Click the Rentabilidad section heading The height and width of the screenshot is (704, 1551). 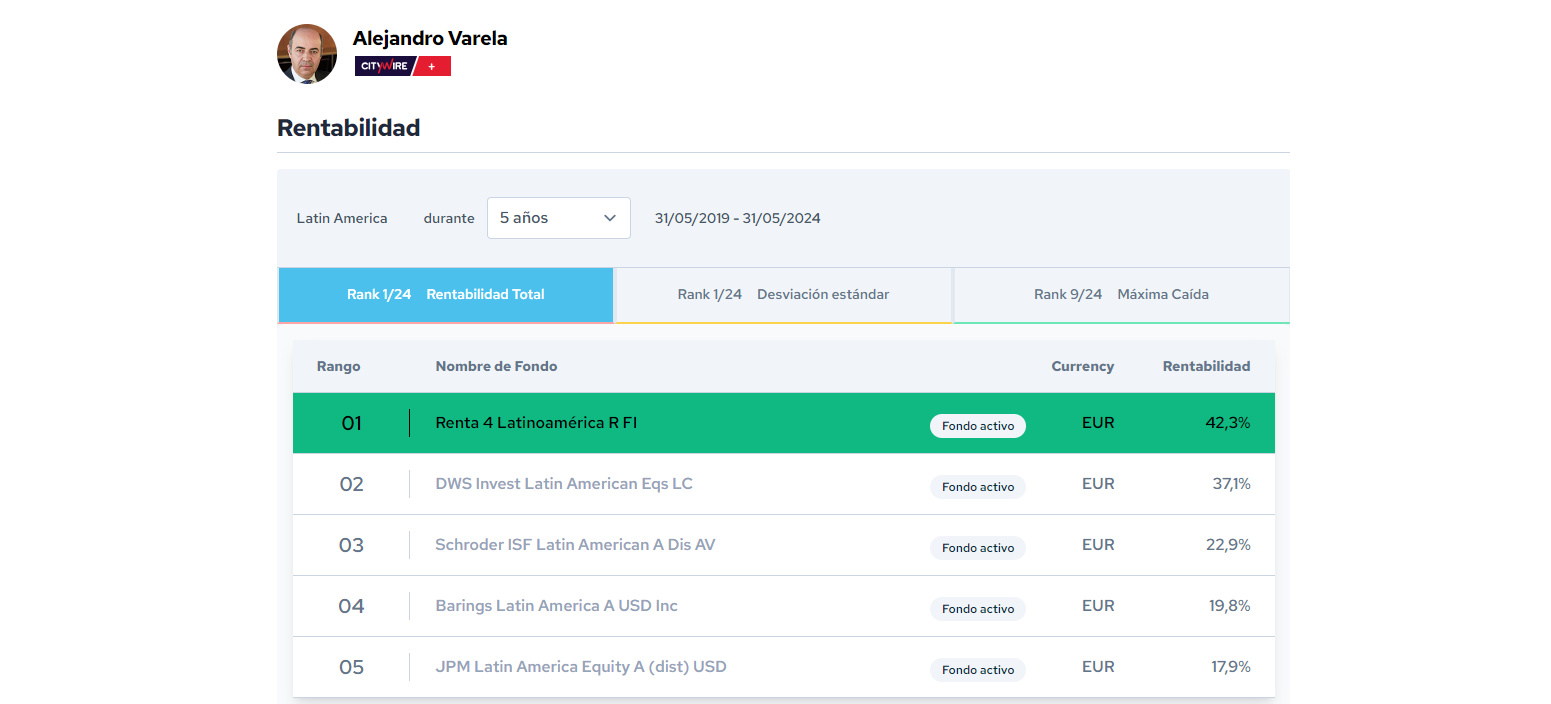[x=348, y=128]
